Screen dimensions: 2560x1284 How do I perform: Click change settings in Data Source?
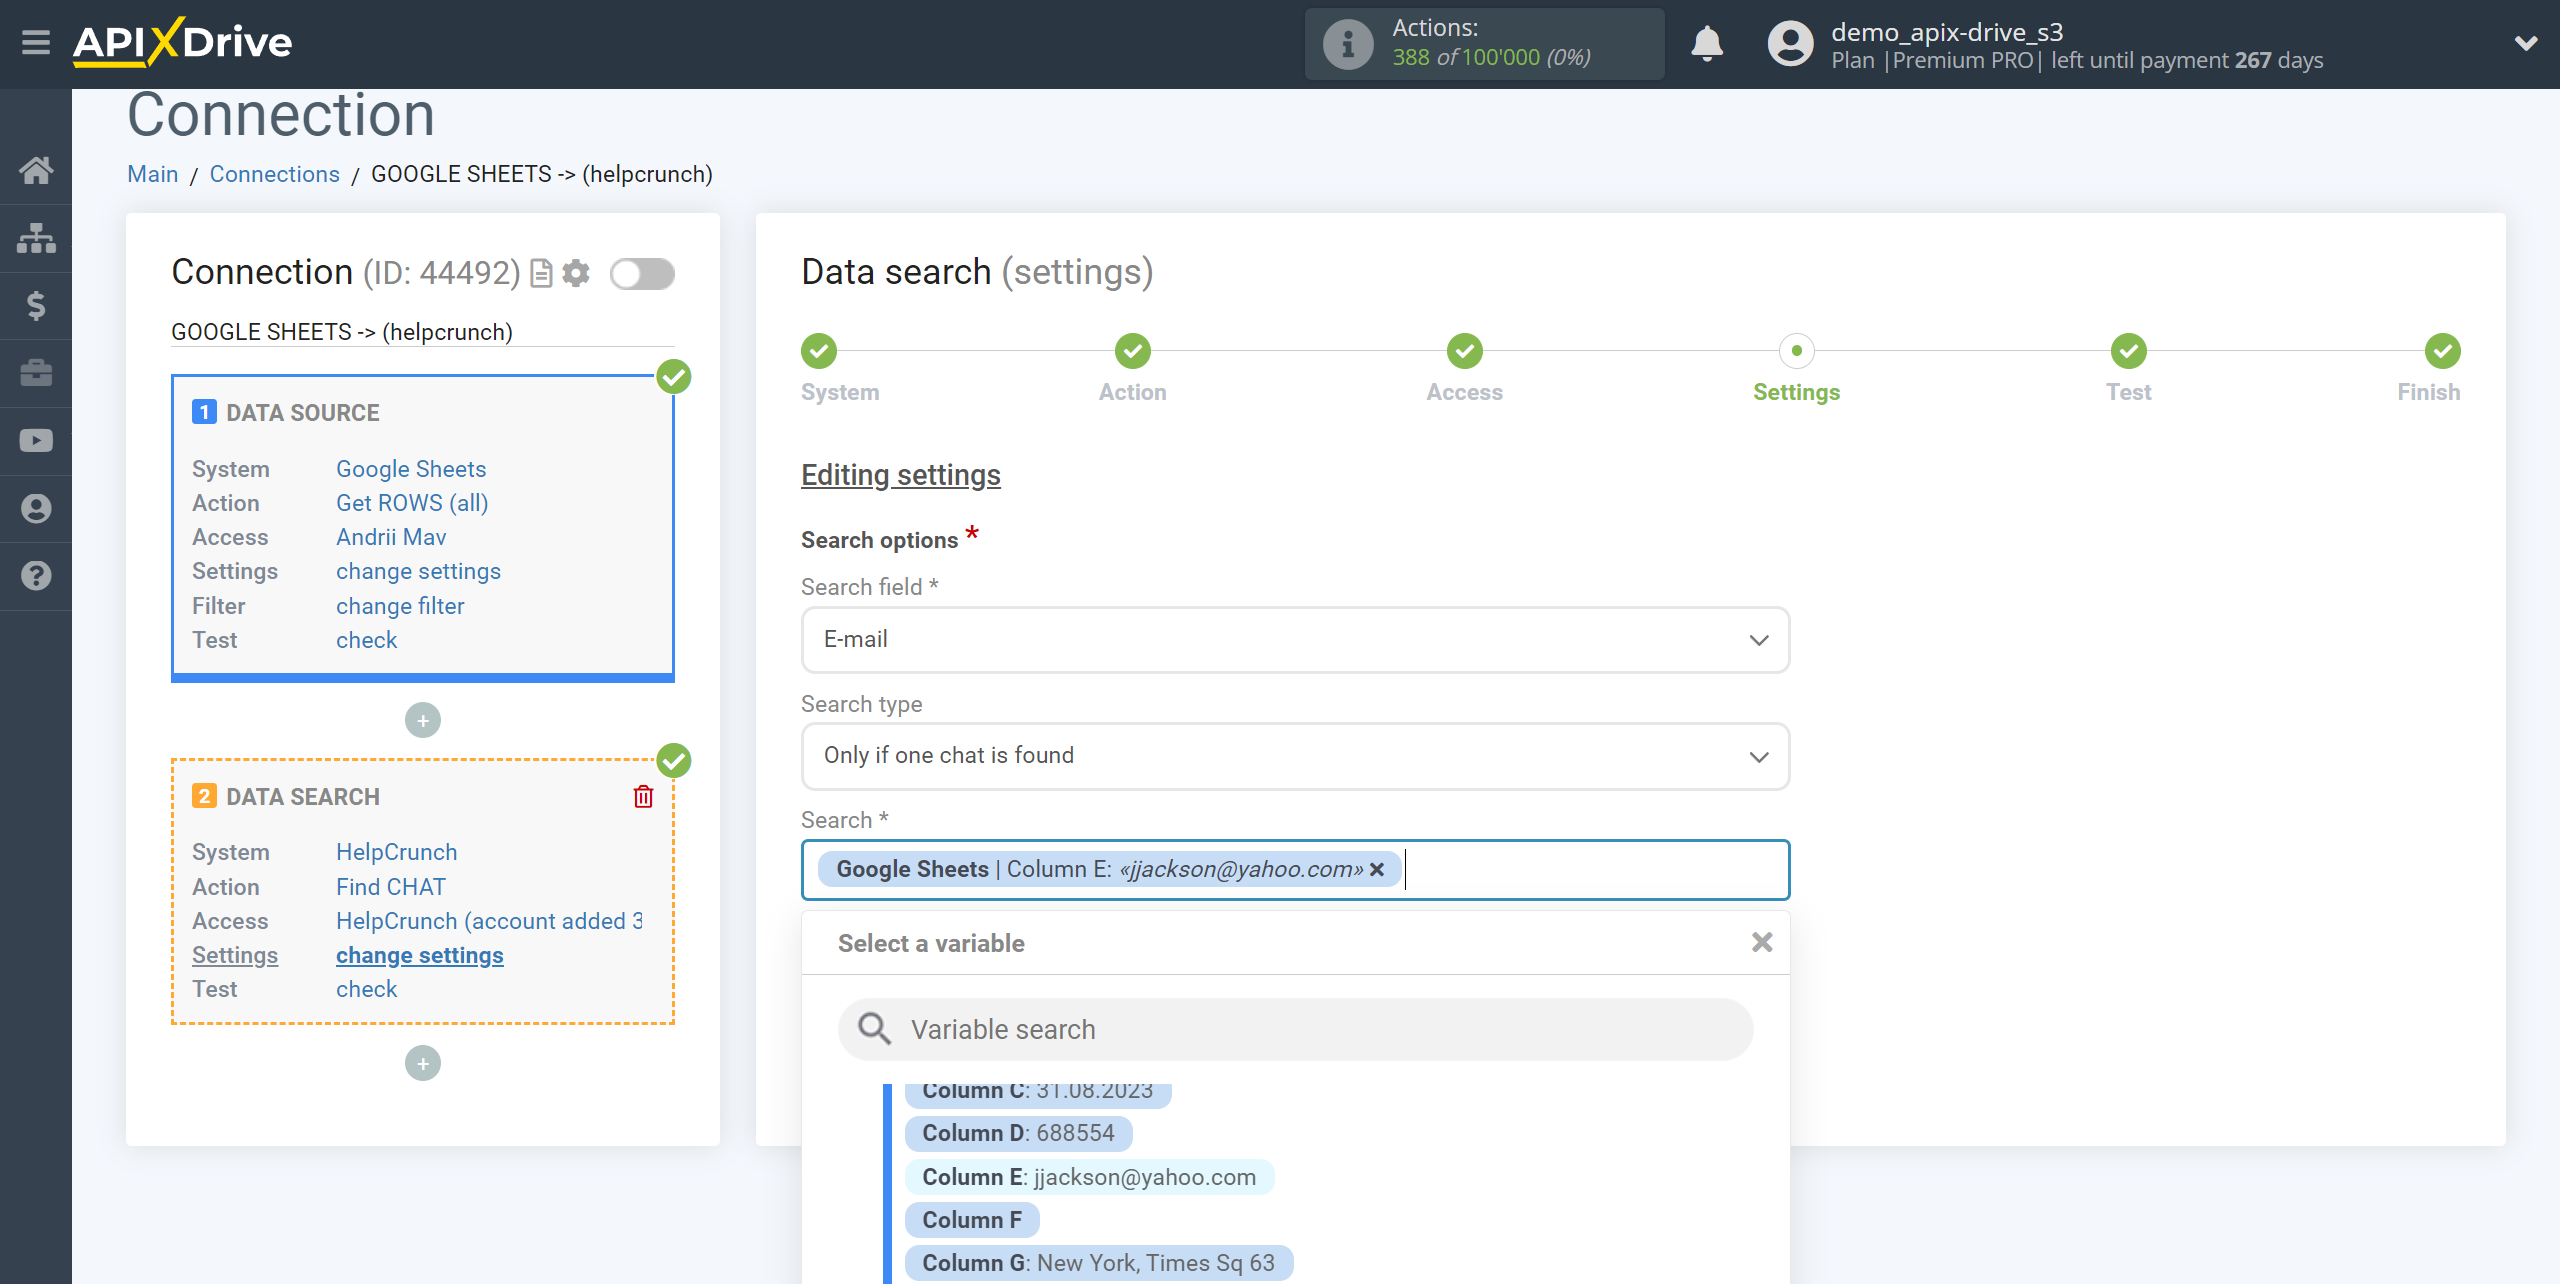pyautogui.click(x=418, y=571)
